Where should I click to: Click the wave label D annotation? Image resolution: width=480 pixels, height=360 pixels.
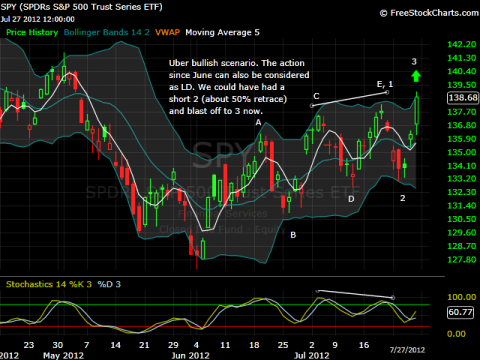[x=351, y=199]
